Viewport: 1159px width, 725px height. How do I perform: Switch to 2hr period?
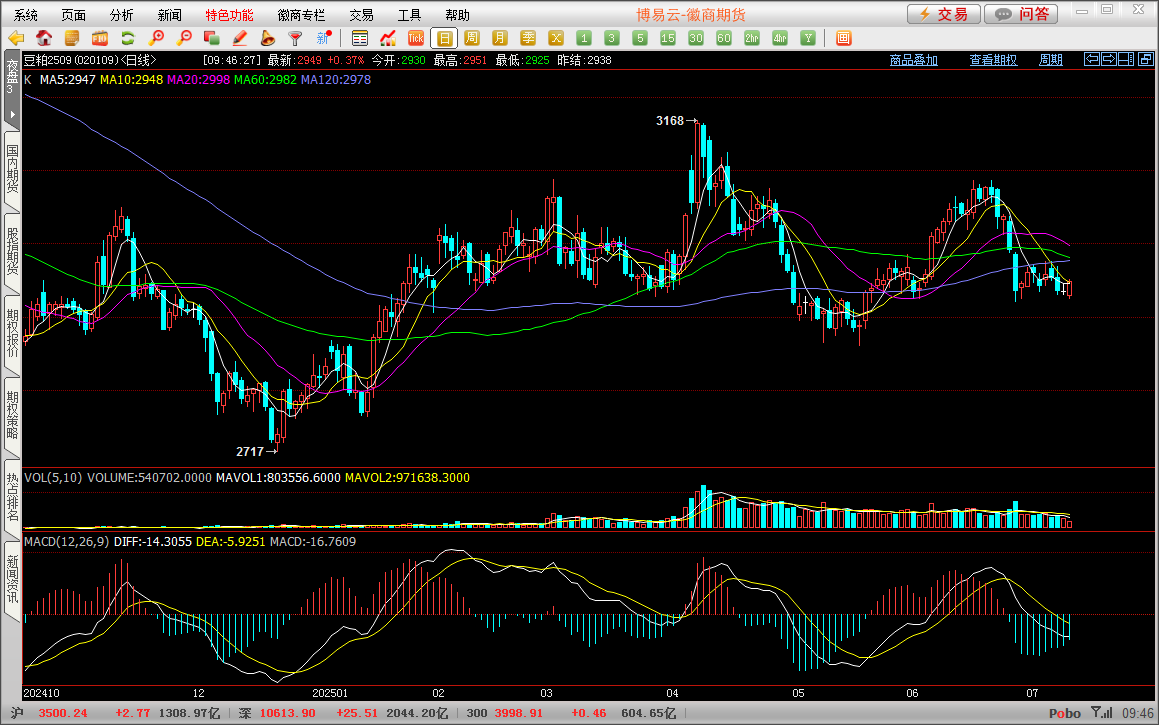click(x=752, y=38)
